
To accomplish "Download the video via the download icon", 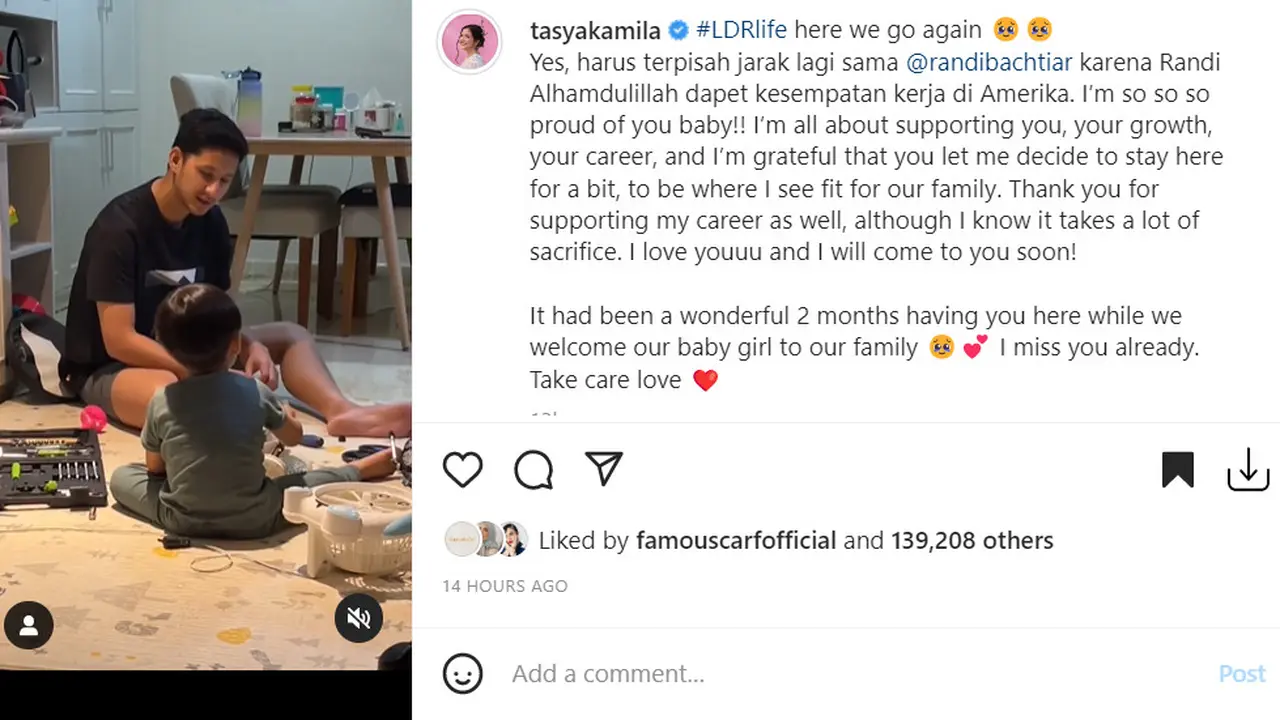I will point(1248,469).
